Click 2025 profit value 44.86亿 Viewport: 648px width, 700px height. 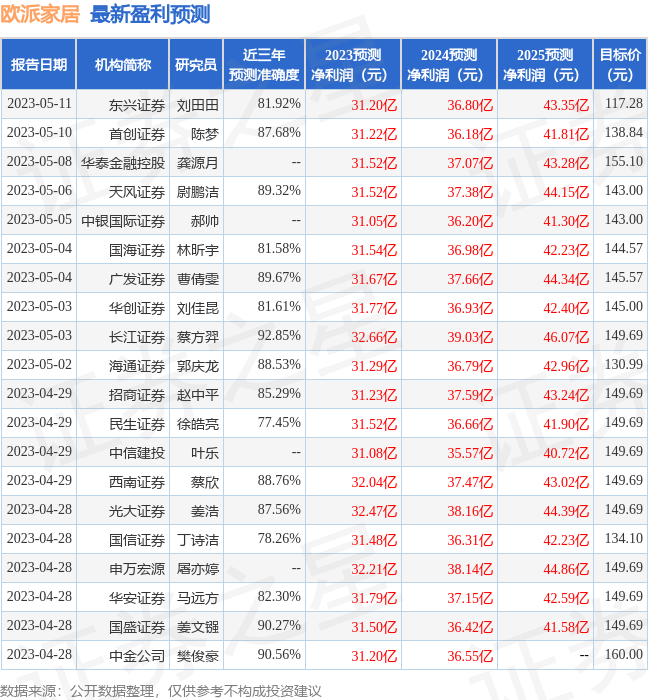pos(566,569)
